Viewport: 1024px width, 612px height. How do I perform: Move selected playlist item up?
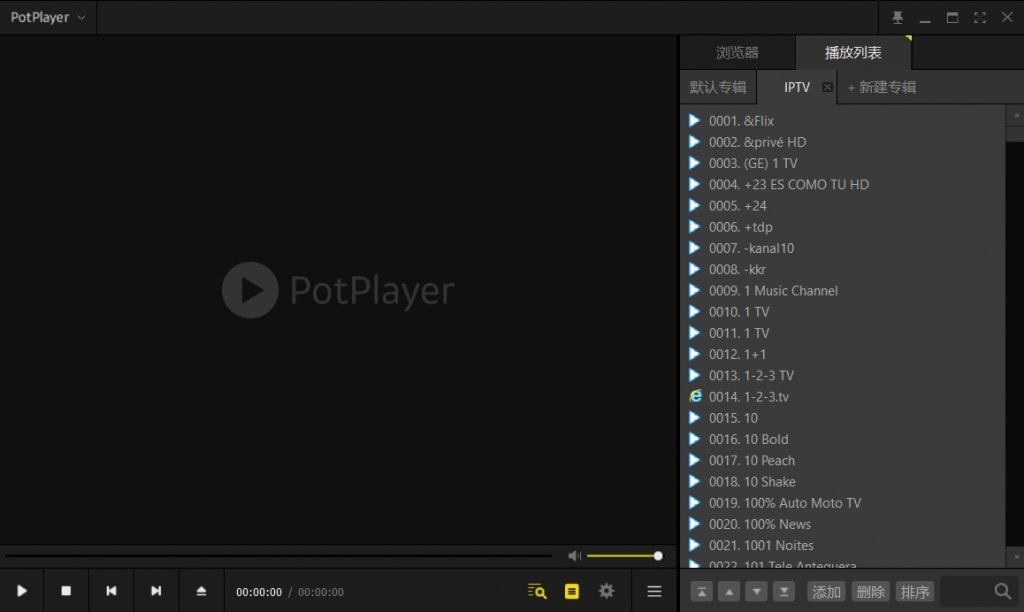pos(729,592)
